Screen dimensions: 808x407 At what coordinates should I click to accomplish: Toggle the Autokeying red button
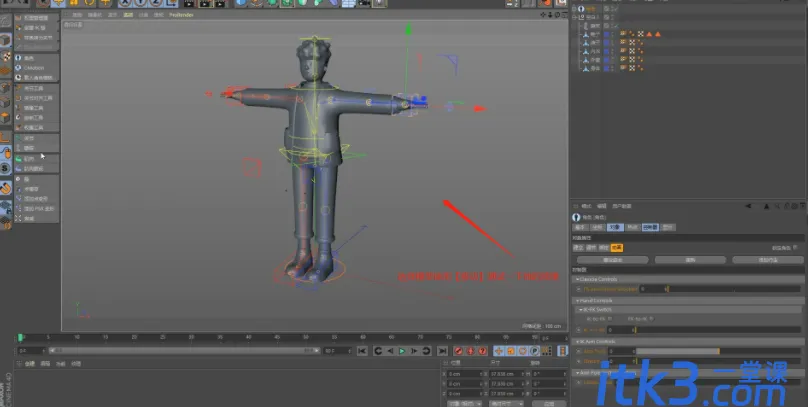[x=470, y=351]
